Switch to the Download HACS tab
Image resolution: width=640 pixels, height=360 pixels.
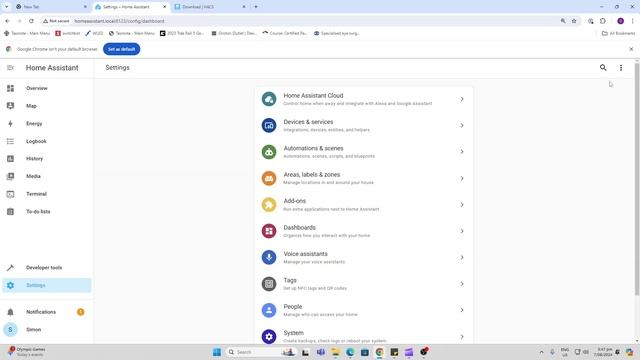pos(210,7)
